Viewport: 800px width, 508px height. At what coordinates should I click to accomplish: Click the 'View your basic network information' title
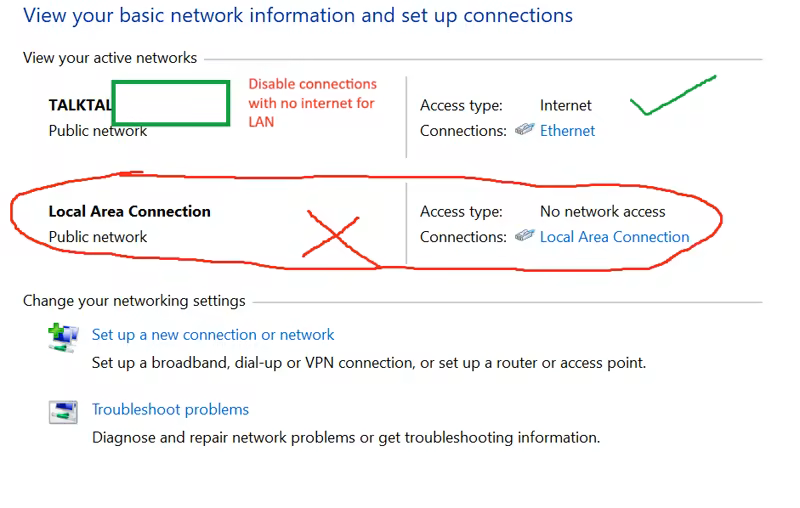298,16
